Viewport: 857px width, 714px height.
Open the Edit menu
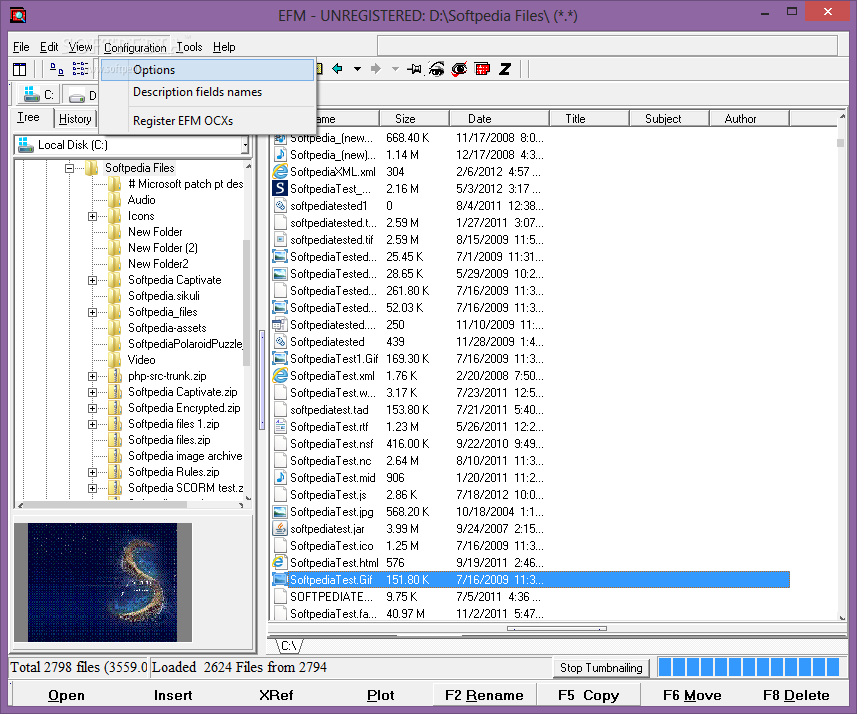click(x=49, y=47)
